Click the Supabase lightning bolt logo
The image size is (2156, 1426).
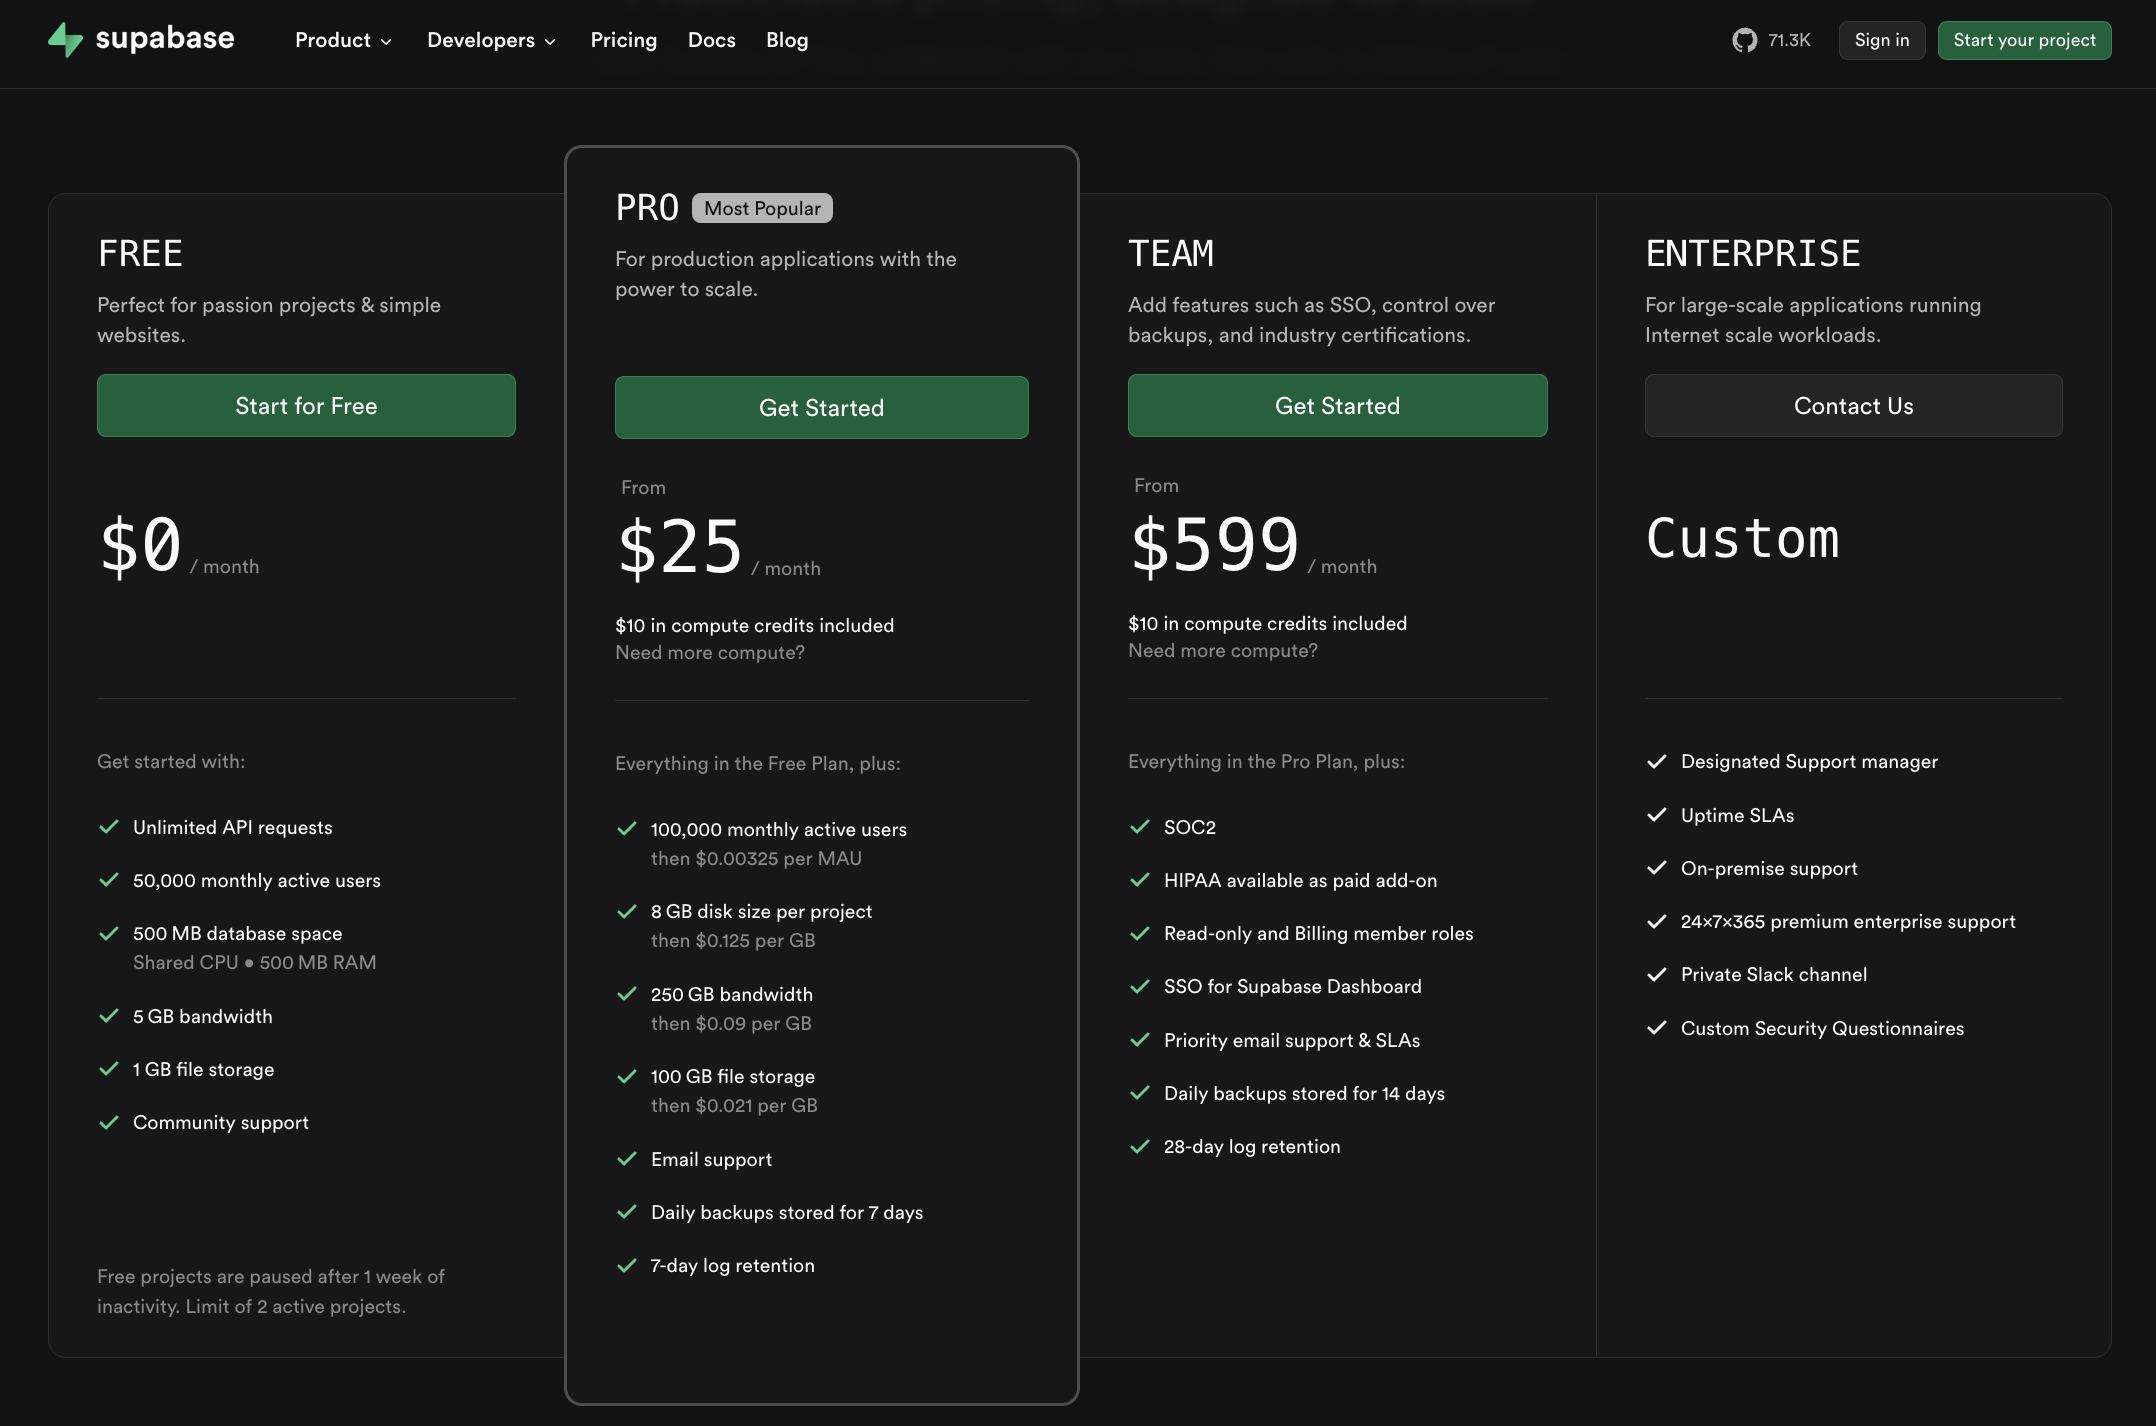pyautogui.click(x=66, y=40)
